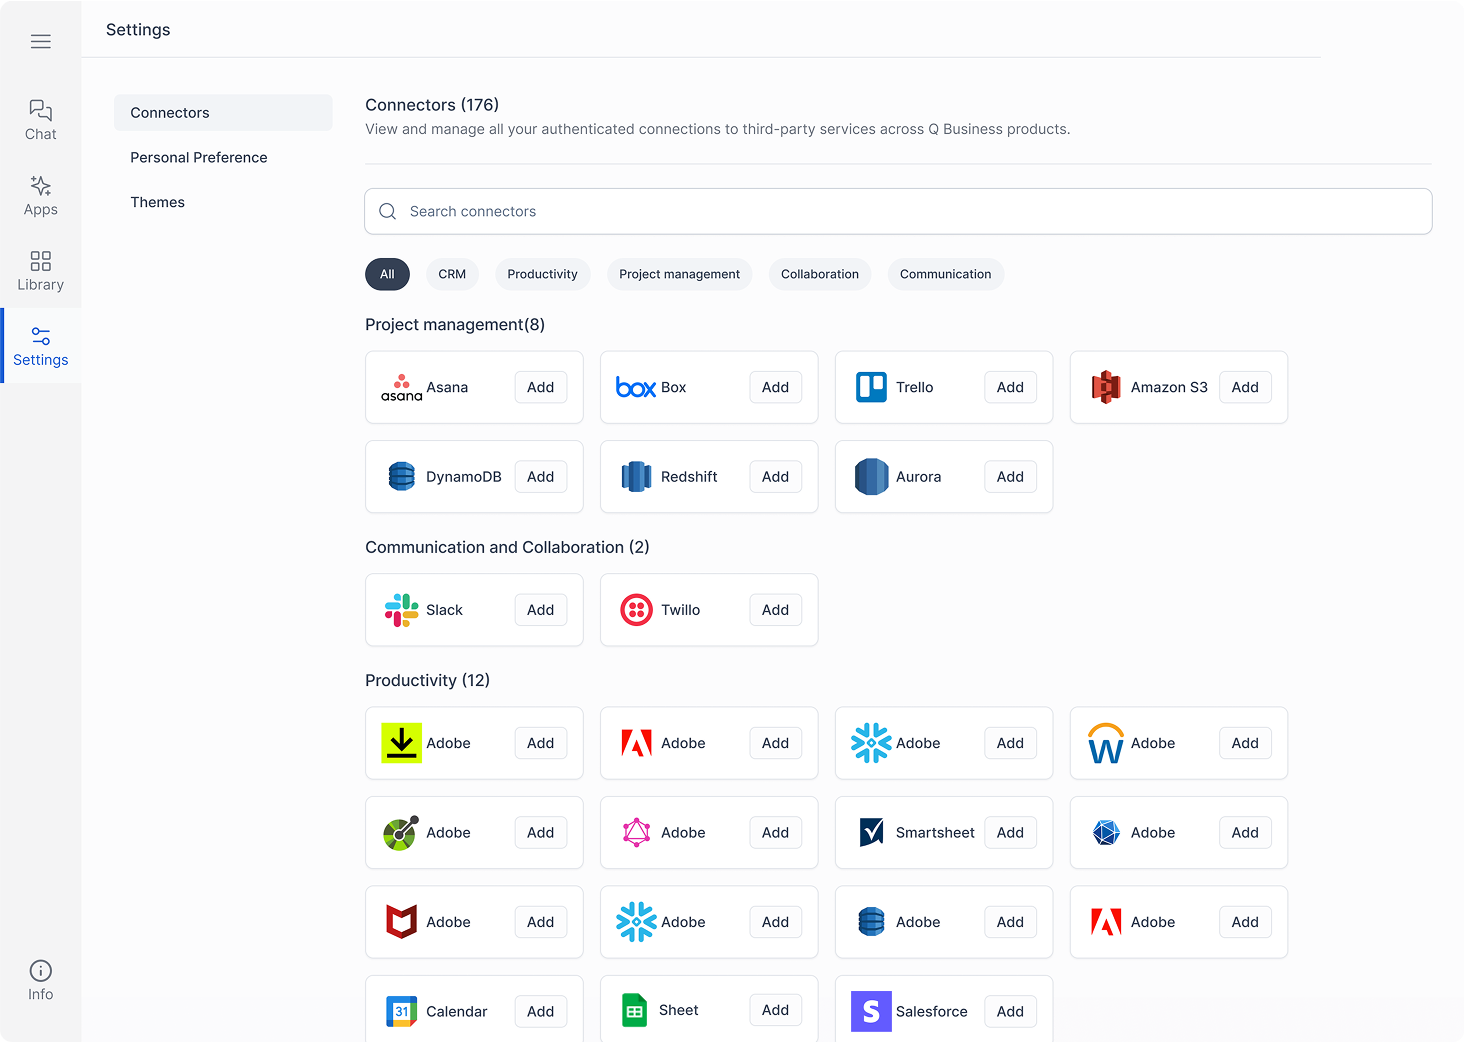Add the DynamoDB connector
Image resolution: width=1465 pixels, height=1042 pixels.
click(x=541, y=477)
